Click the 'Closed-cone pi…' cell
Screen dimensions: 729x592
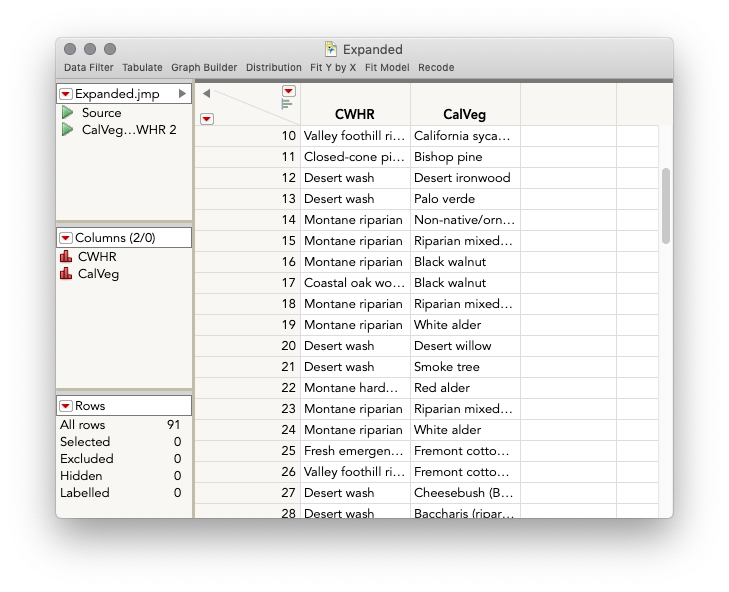(355, 157)
